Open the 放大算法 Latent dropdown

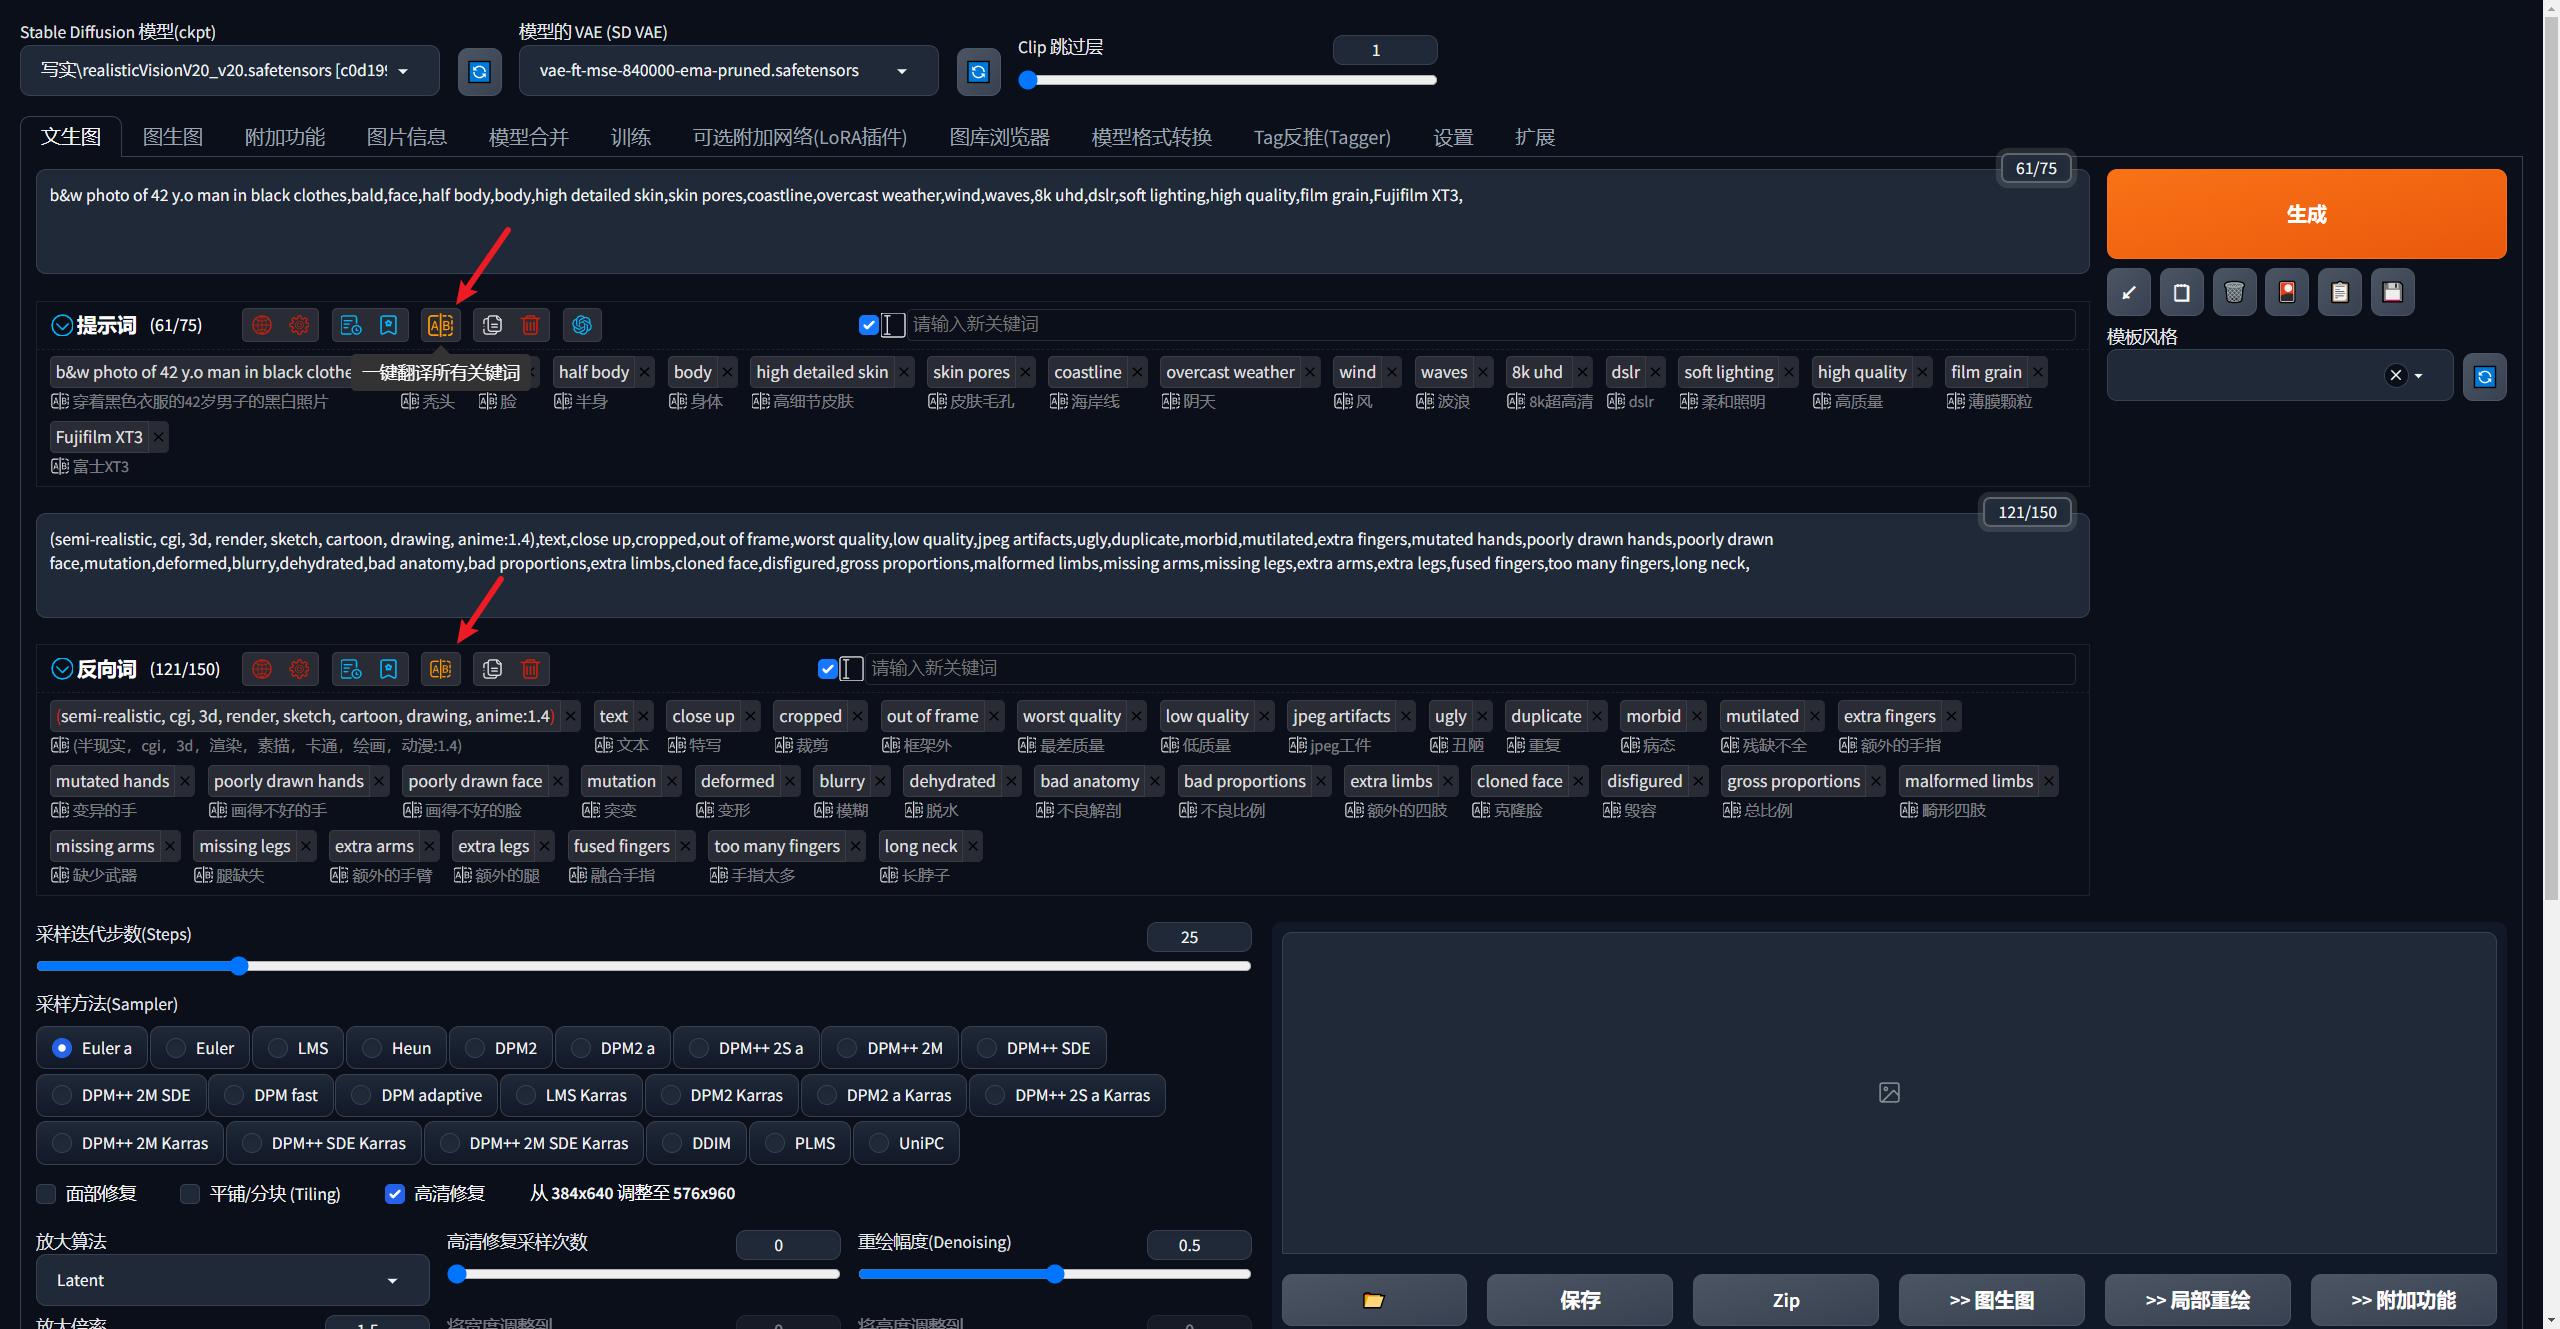point(232,1280)
